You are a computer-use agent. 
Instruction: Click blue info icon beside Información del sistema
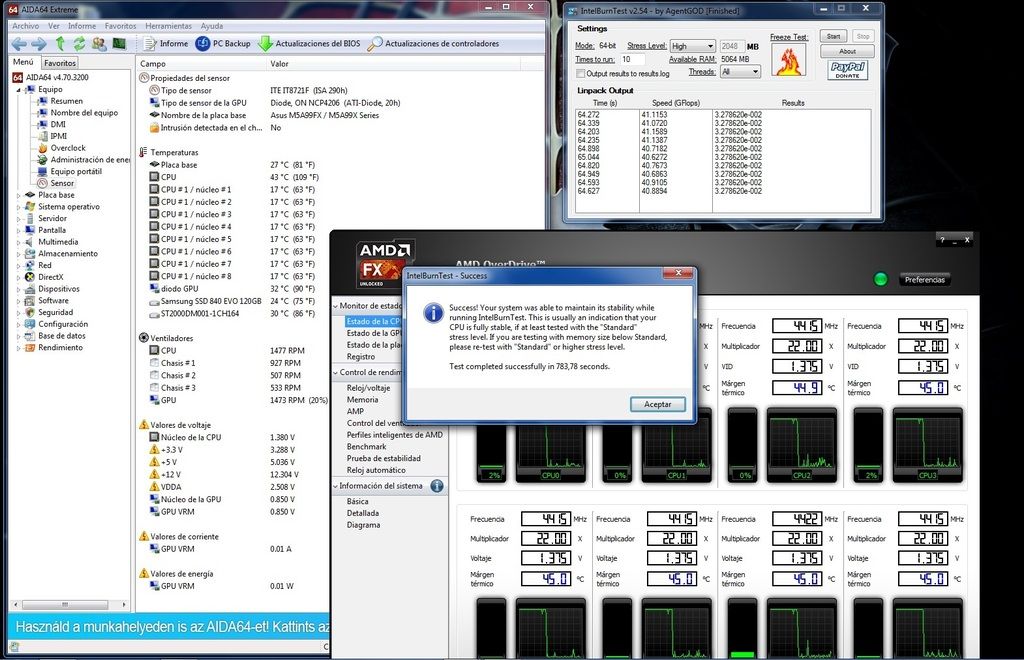click(437, 486)
